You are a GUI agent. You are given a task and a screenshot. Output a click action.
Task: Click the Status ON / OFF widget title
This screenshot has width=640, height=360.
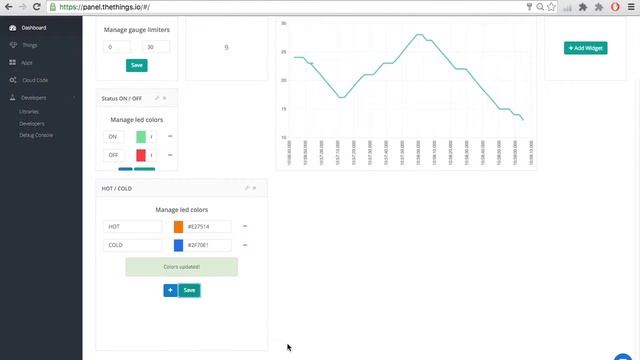(x=122, y=98)
